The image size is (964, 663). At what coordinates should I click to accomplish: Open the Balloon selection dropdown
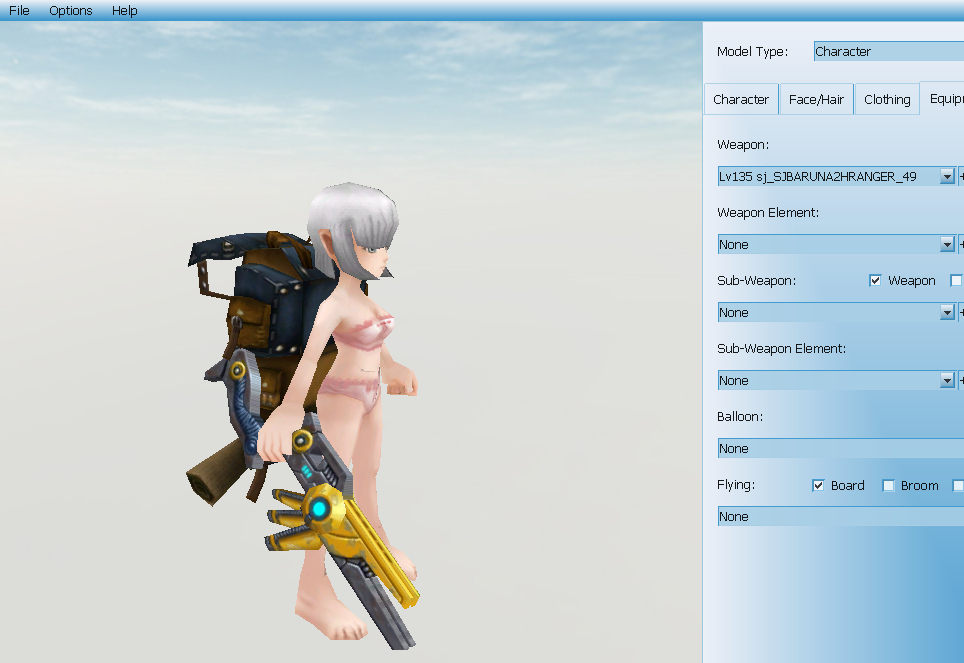(840, 449)
